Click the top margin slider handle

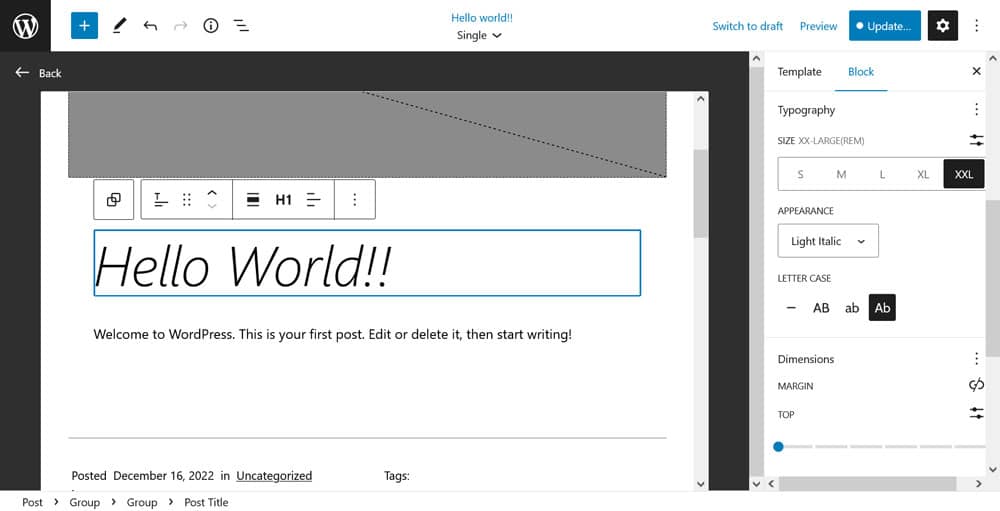pyautogui.click(x=778, y=446)
